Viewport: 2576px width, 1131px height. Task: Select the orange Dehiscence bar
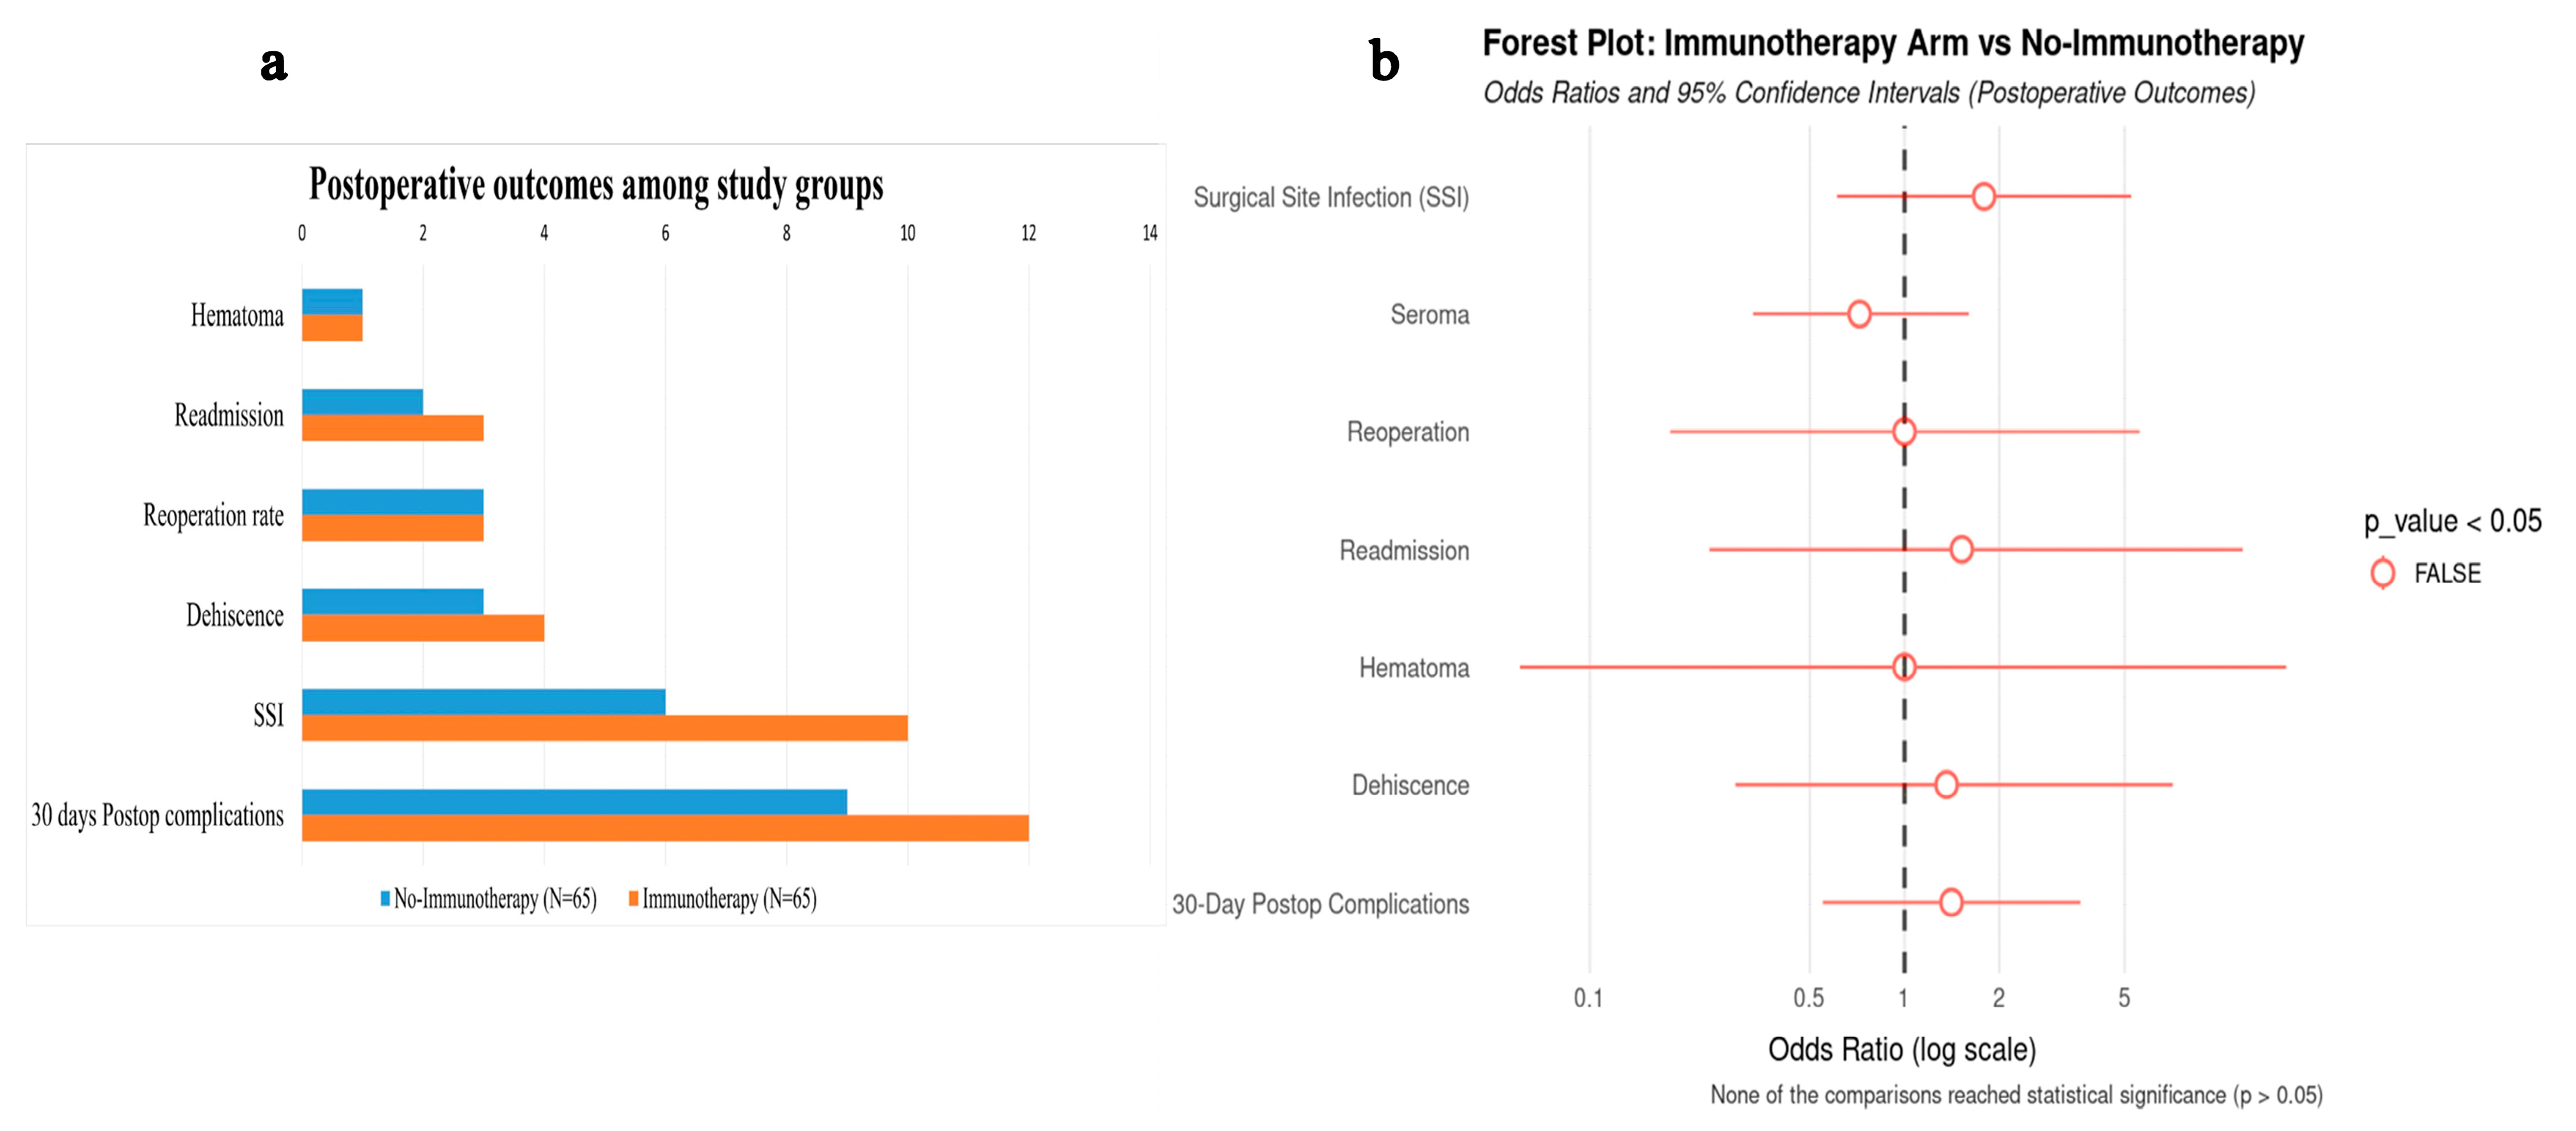423,628
